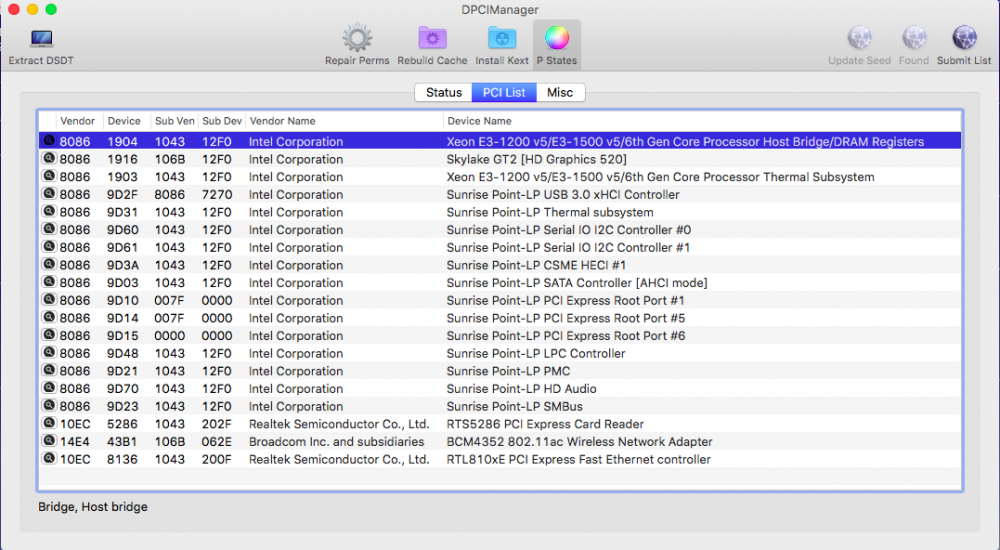Click sub device 7270 cell
Screen dimensions: 1000x550
click(x=217, y=195)
